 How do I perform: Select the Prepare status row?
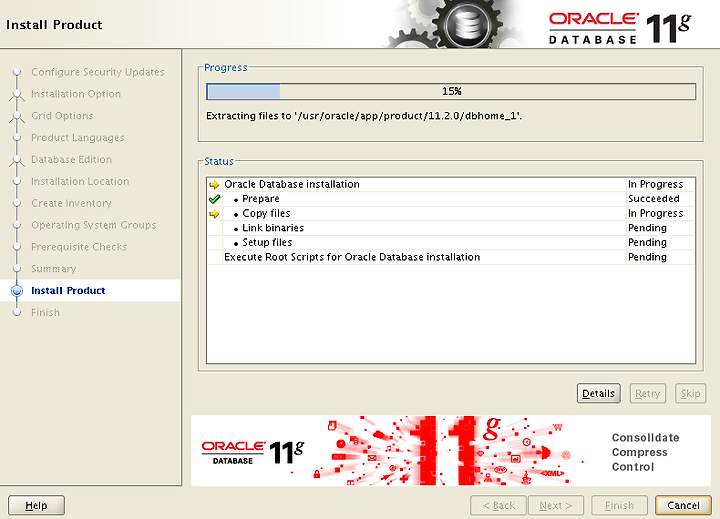[x=451, y=199]
